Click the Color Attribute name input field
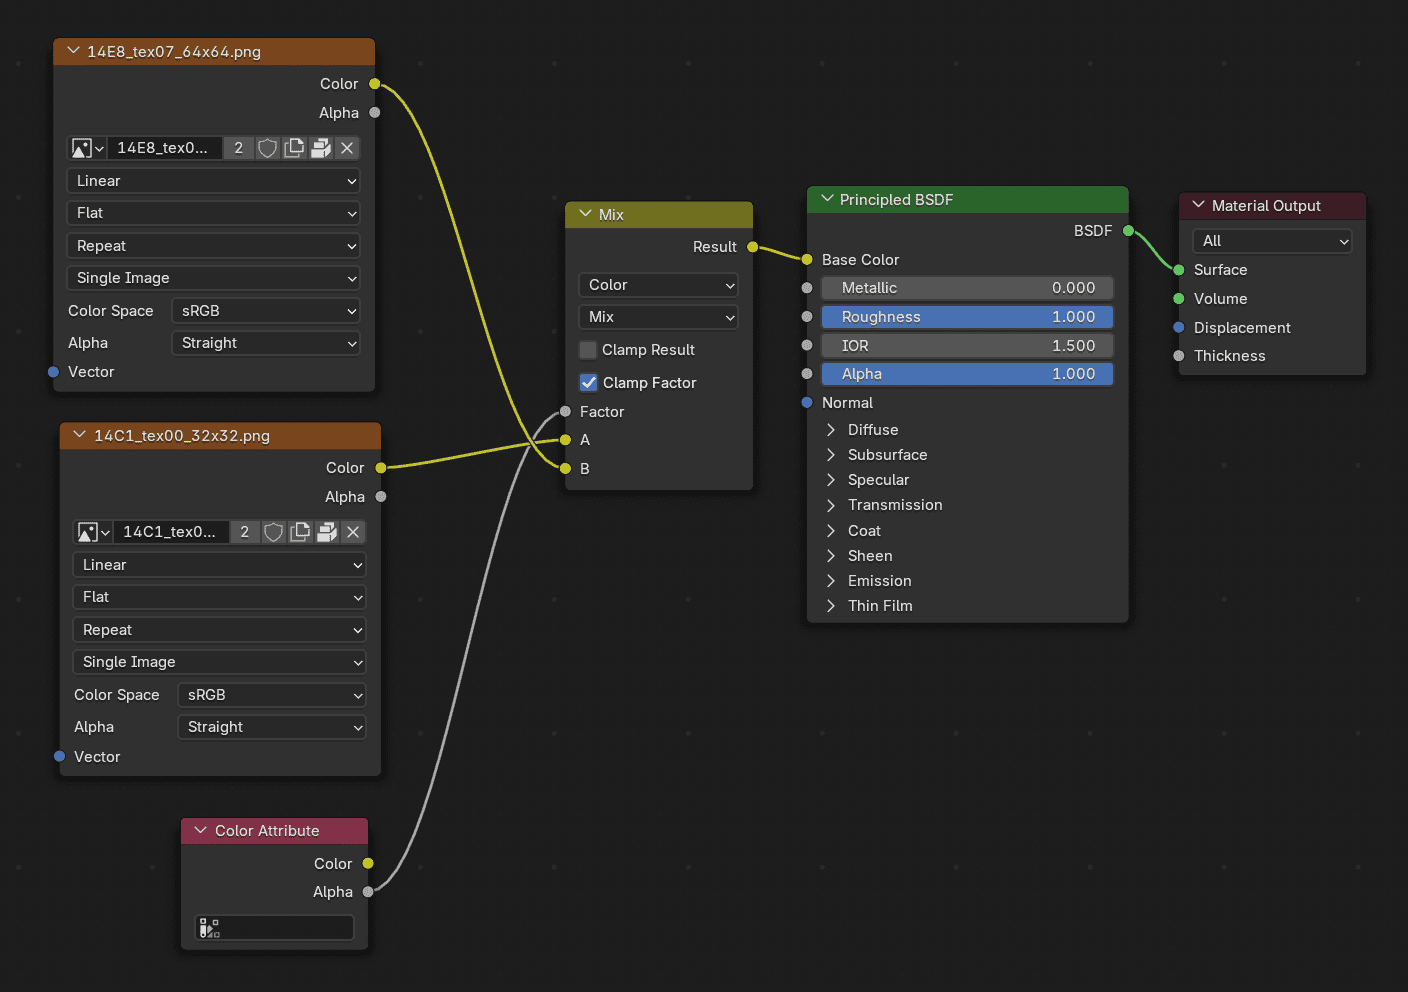Image resolution: width=1408 pixels, height=992 pixels. (x=285, y=928)
